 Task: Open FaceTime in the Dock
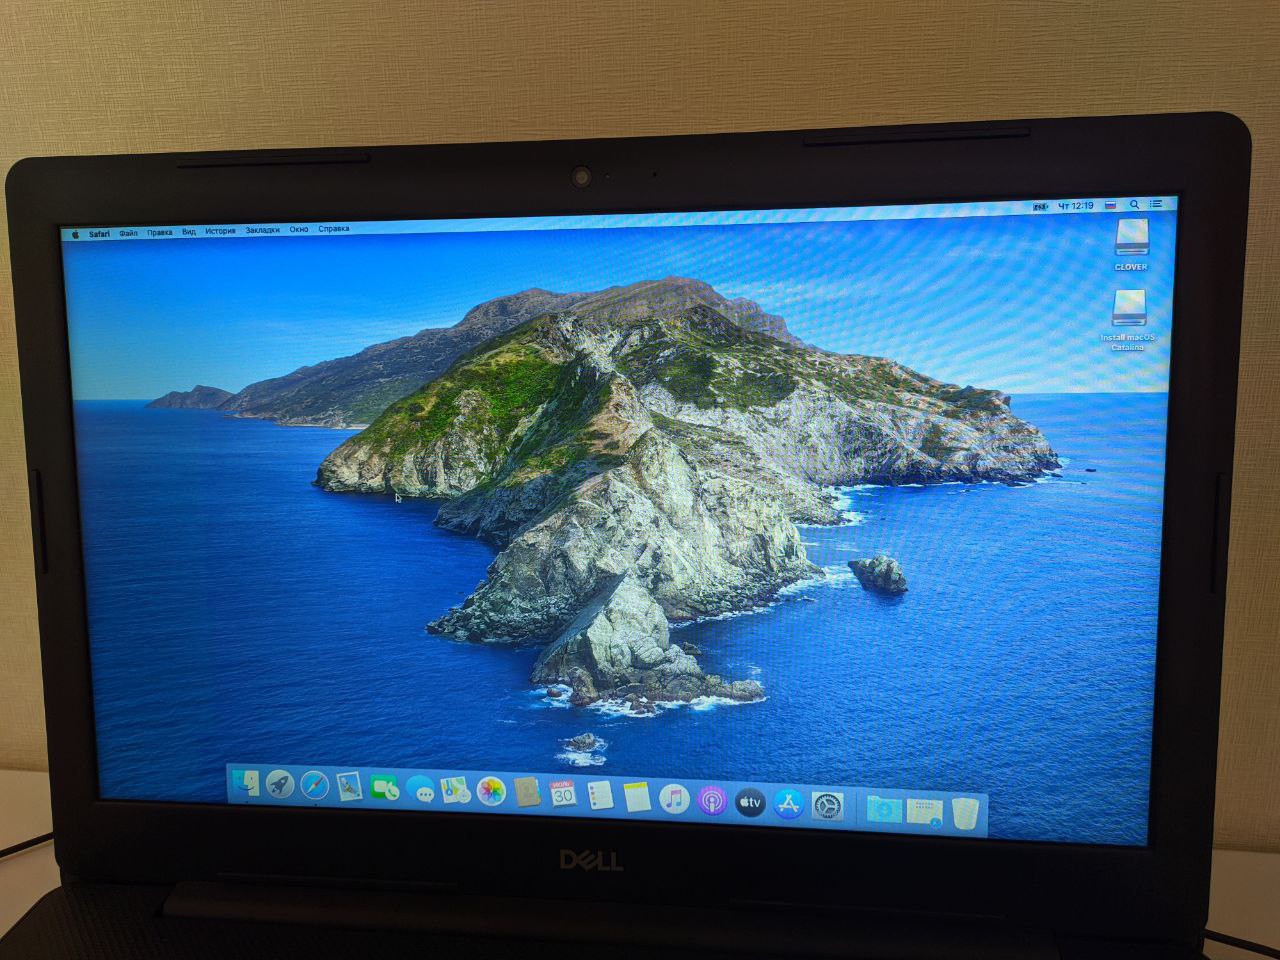[384, 789]
